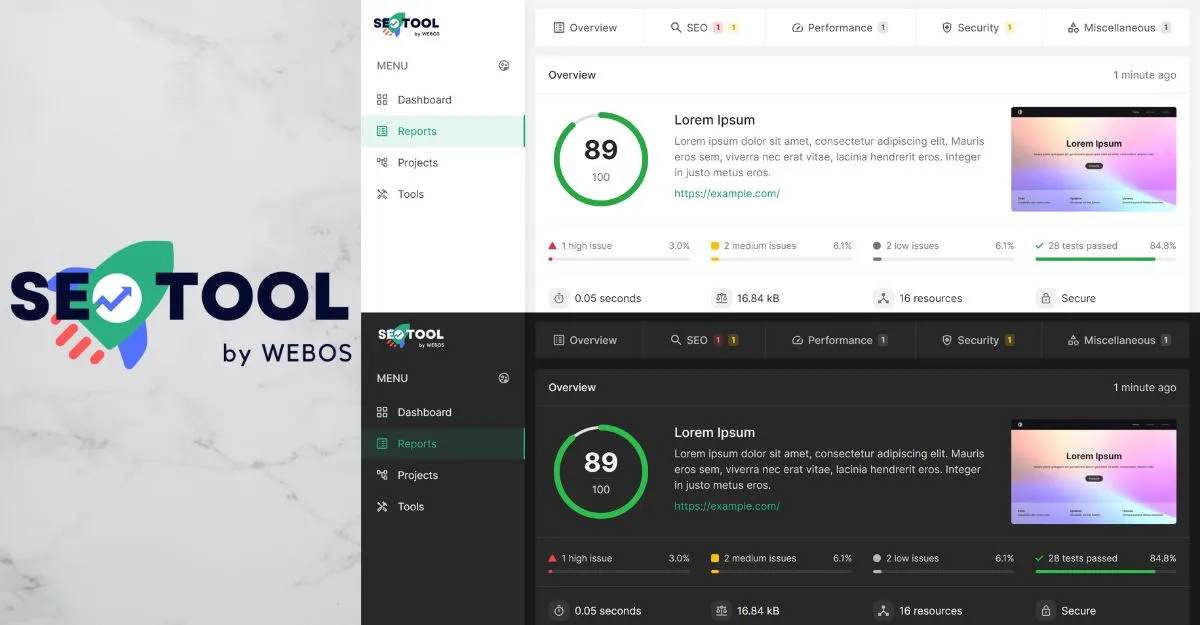Image resolution: width=1200 pixels, height=625 pixels.
Task: Click the Performance gauge icon in dark tabs
Action: pyautogui.click(x=797, y=340)
